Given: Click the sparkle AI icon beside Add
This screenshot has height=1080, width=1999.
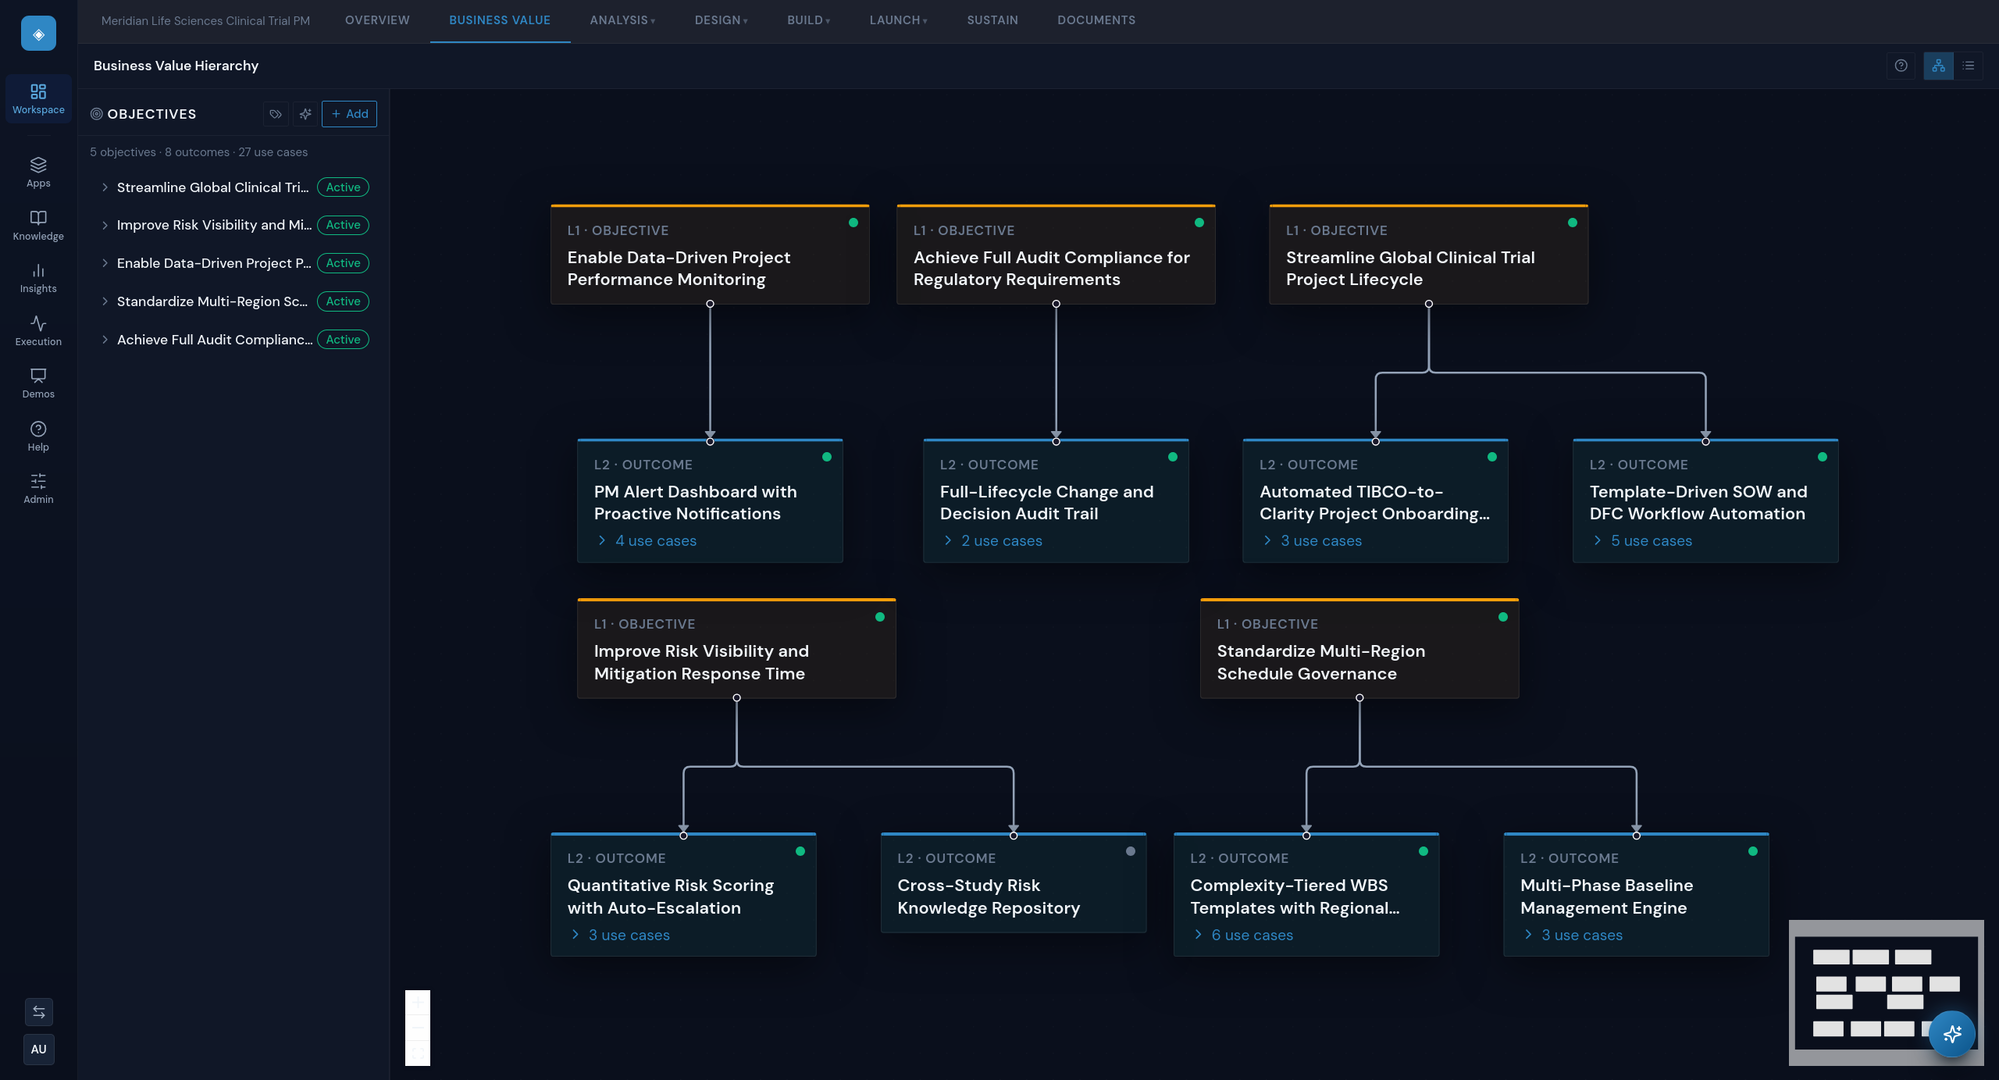Looking at the screenshot, I should (x=305, y=114).
